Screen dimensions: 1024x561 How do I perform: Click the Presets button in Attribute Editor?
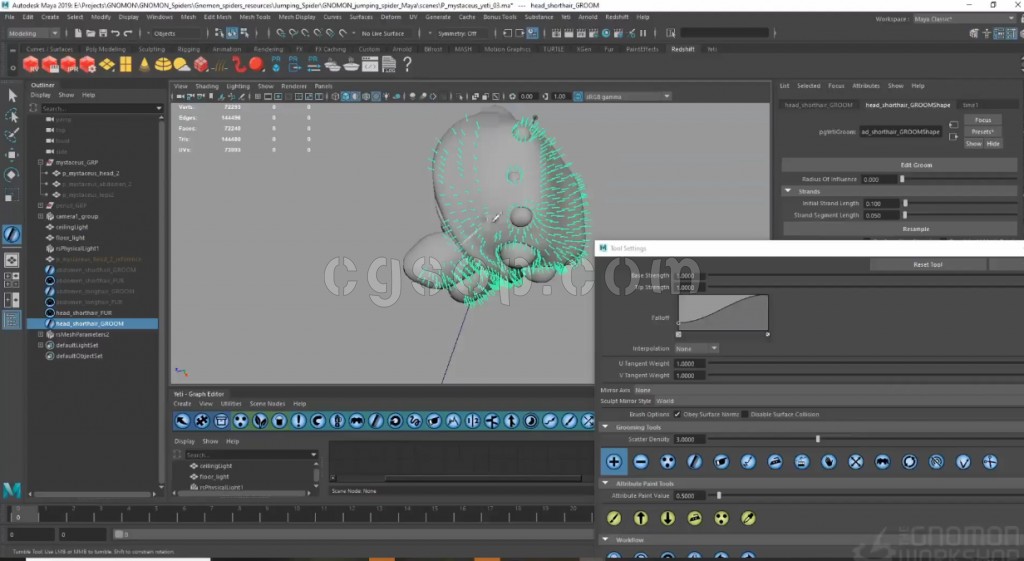(x=983, y=132)
